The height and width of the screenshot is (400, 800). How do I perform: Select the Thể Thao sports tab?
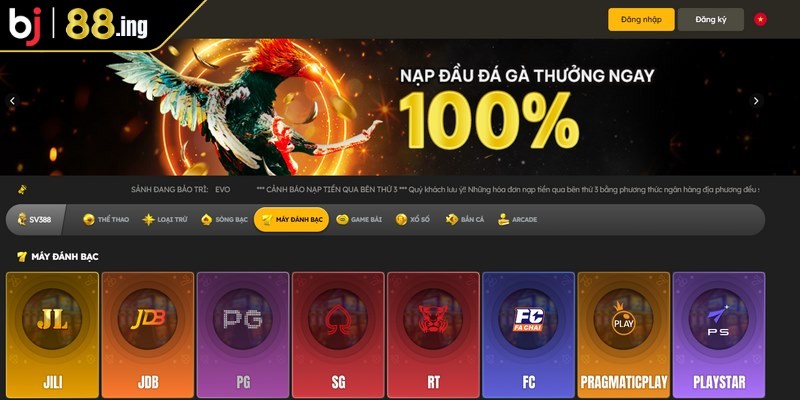coord(106,219)
